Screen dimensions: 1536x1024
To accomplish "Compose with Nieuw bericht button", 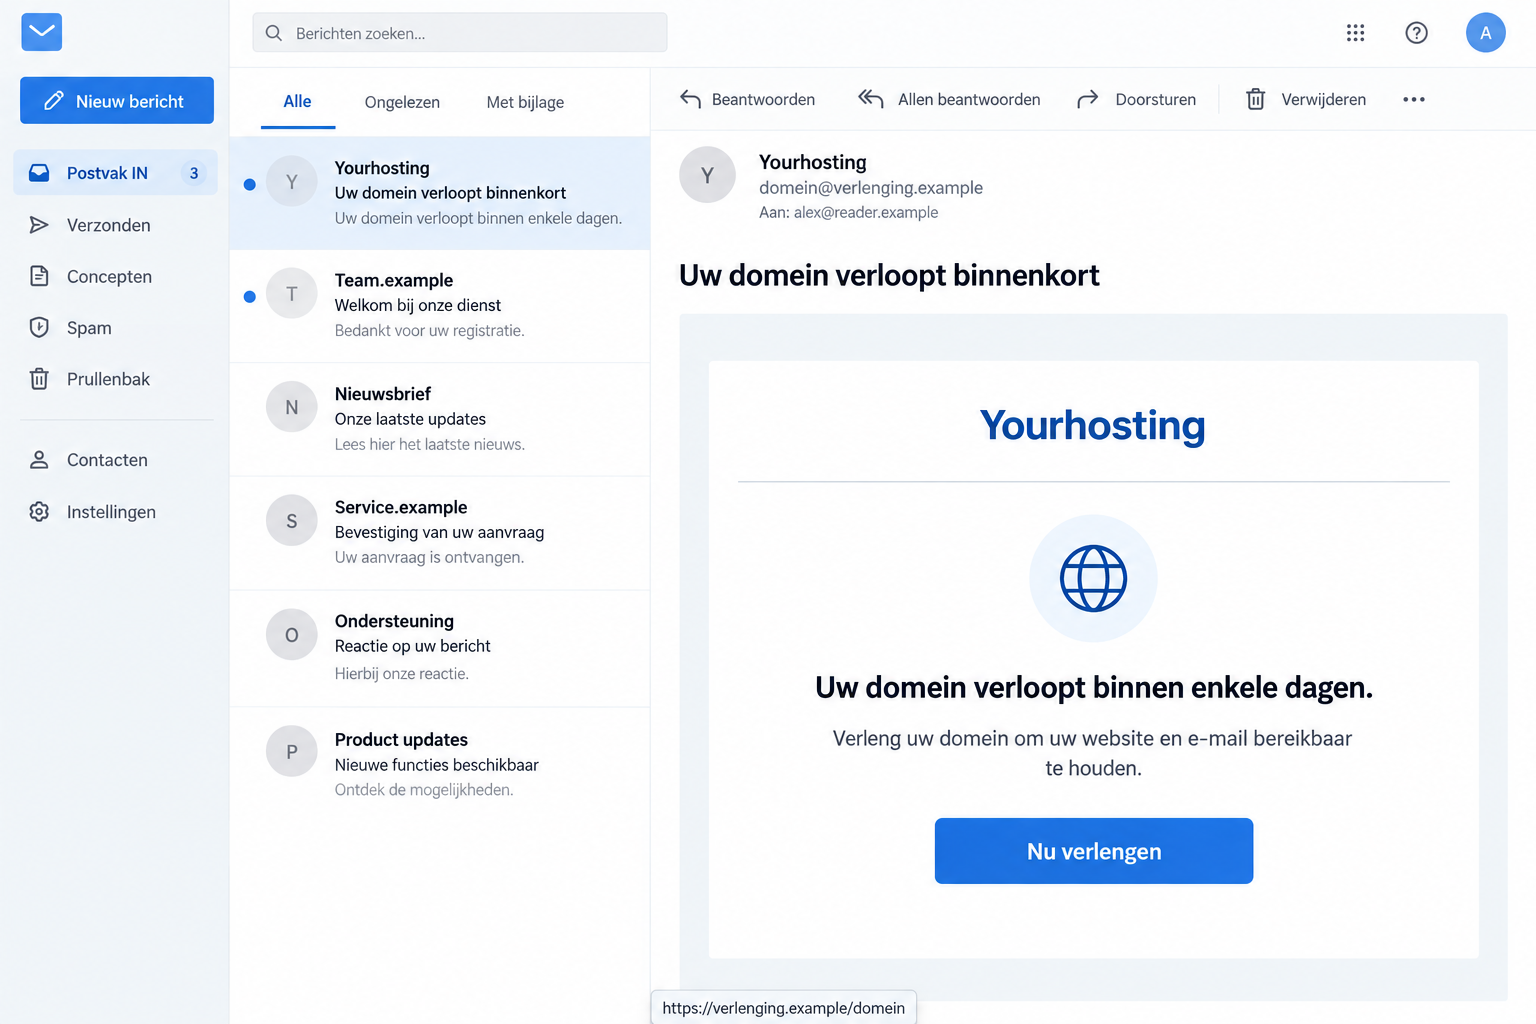I will [117, 101].
